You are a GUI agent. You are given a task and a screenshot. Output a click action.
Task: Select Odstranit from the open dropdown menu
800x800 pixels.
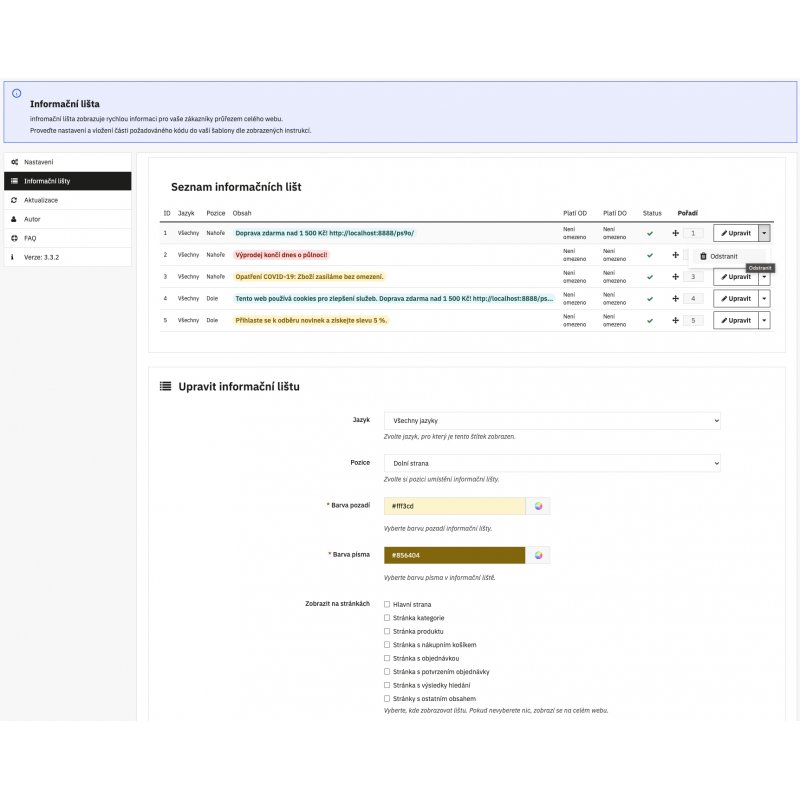(x=718, y=256)
